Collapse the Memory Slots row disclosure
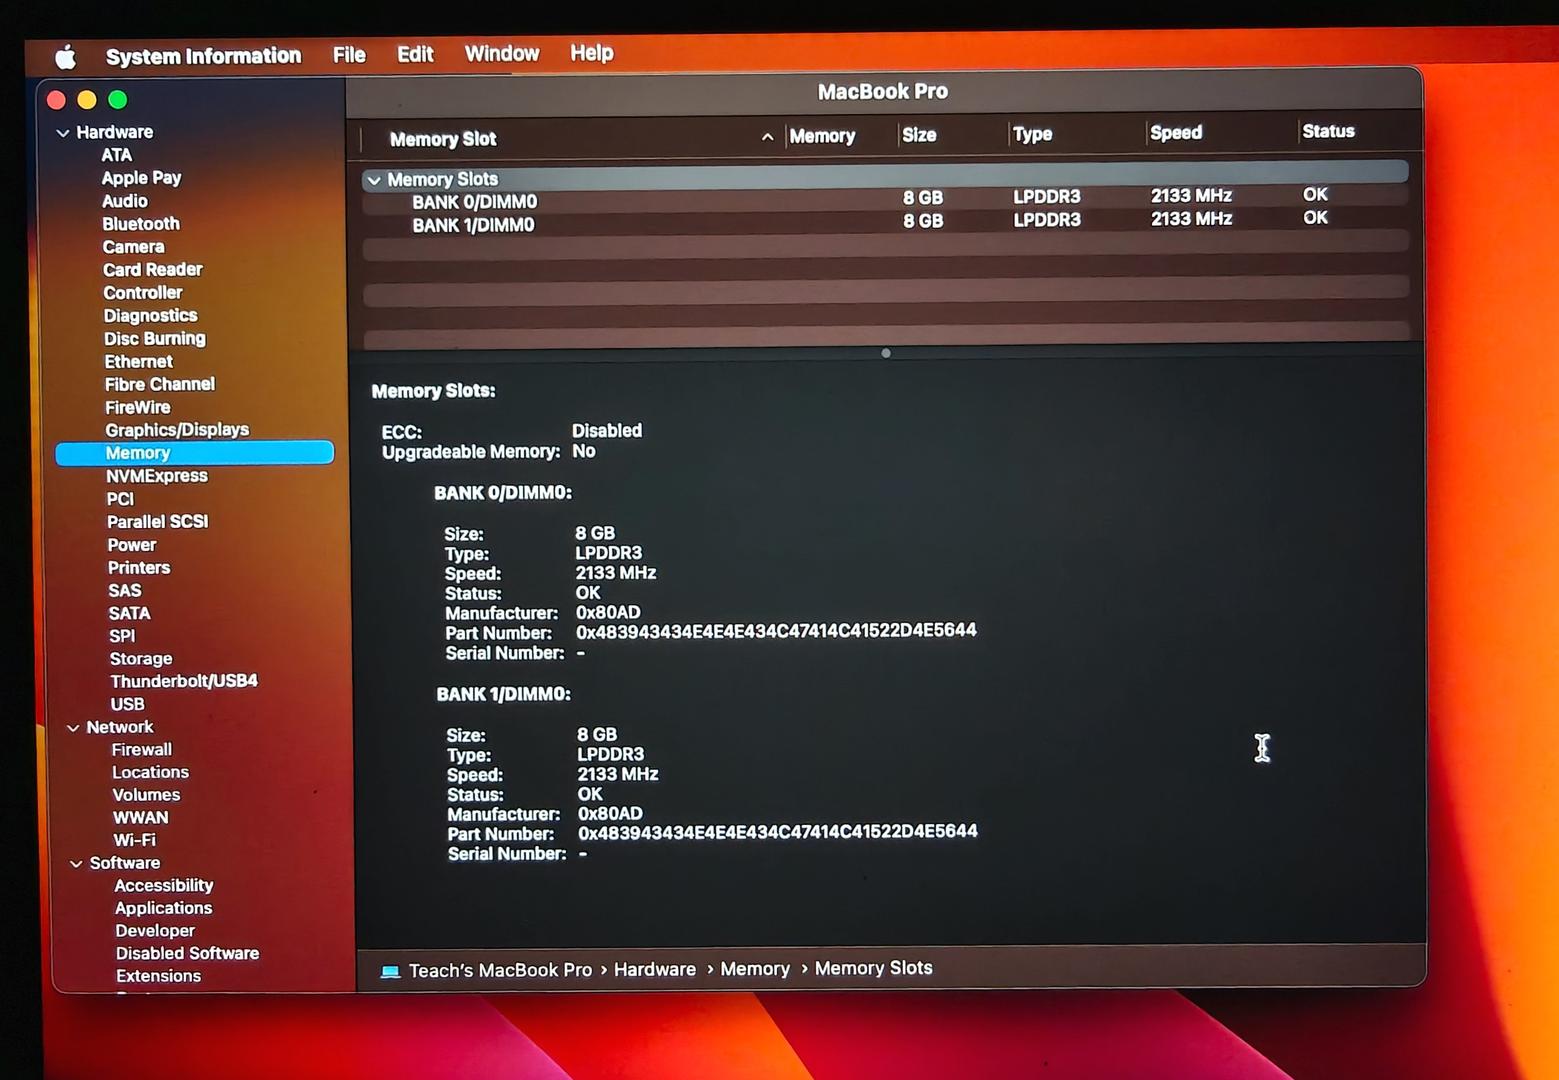 [x=374, y=181]
